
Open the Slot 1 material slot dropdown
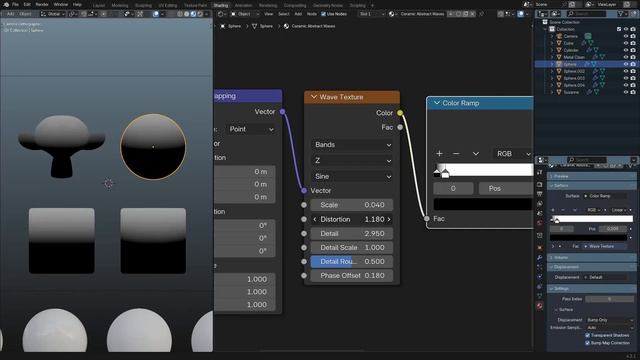coord(371,14)
